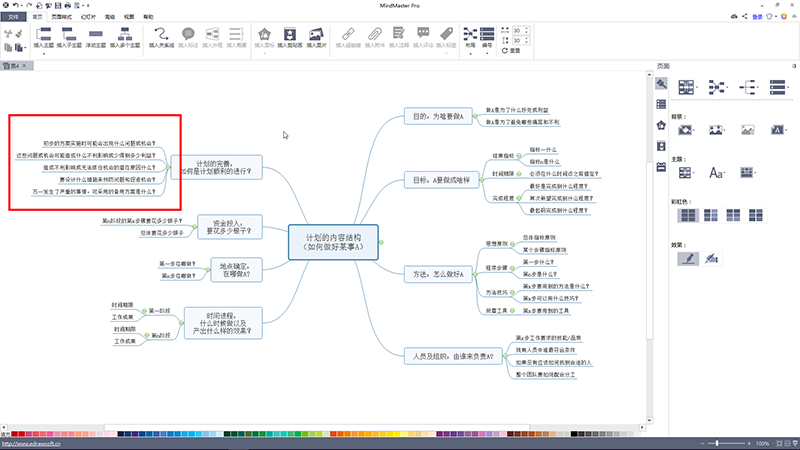This screenshot has height=450, width=800.
Task: Click the Insert Clipart (插入剪贴画) icon
Action: coord(290,36)
